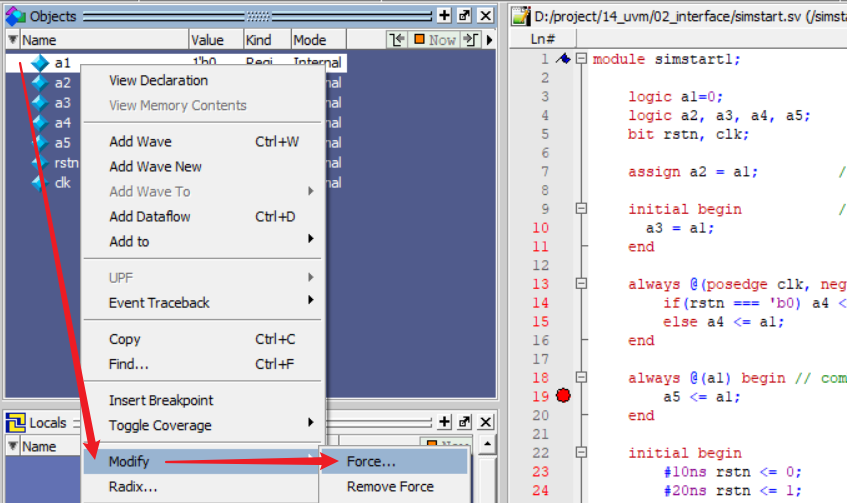Choose Copy from context menu
Viewport: 847px width, 503px height.
(x=202, y=339)
